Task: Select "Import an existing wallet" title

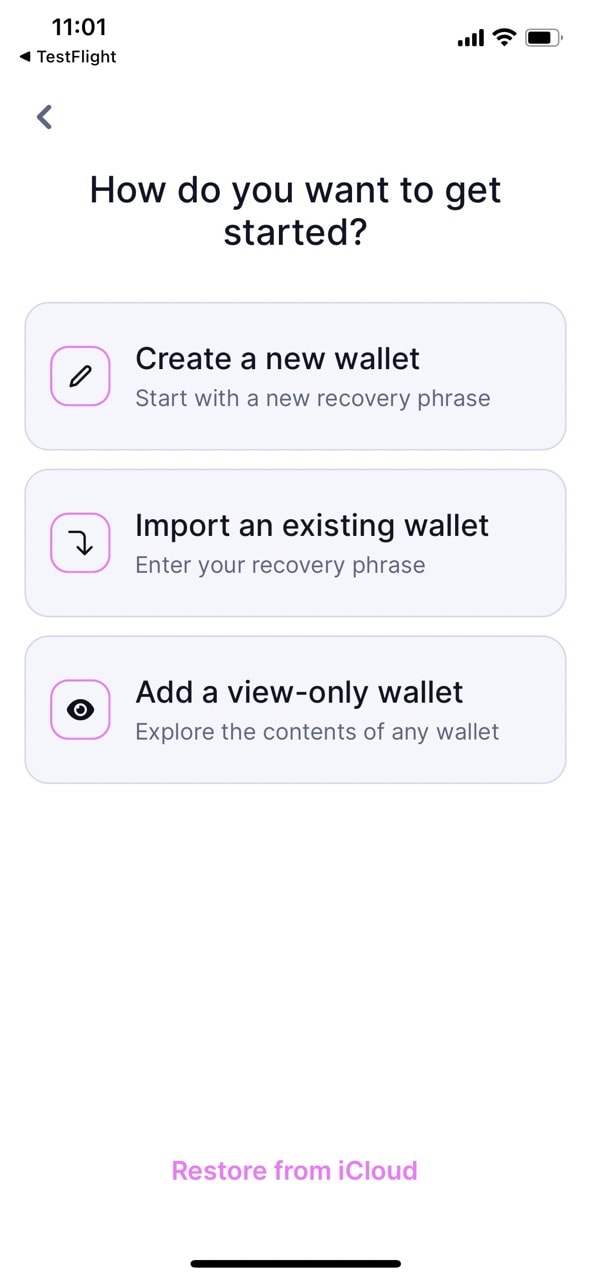Action: point(312,525)
